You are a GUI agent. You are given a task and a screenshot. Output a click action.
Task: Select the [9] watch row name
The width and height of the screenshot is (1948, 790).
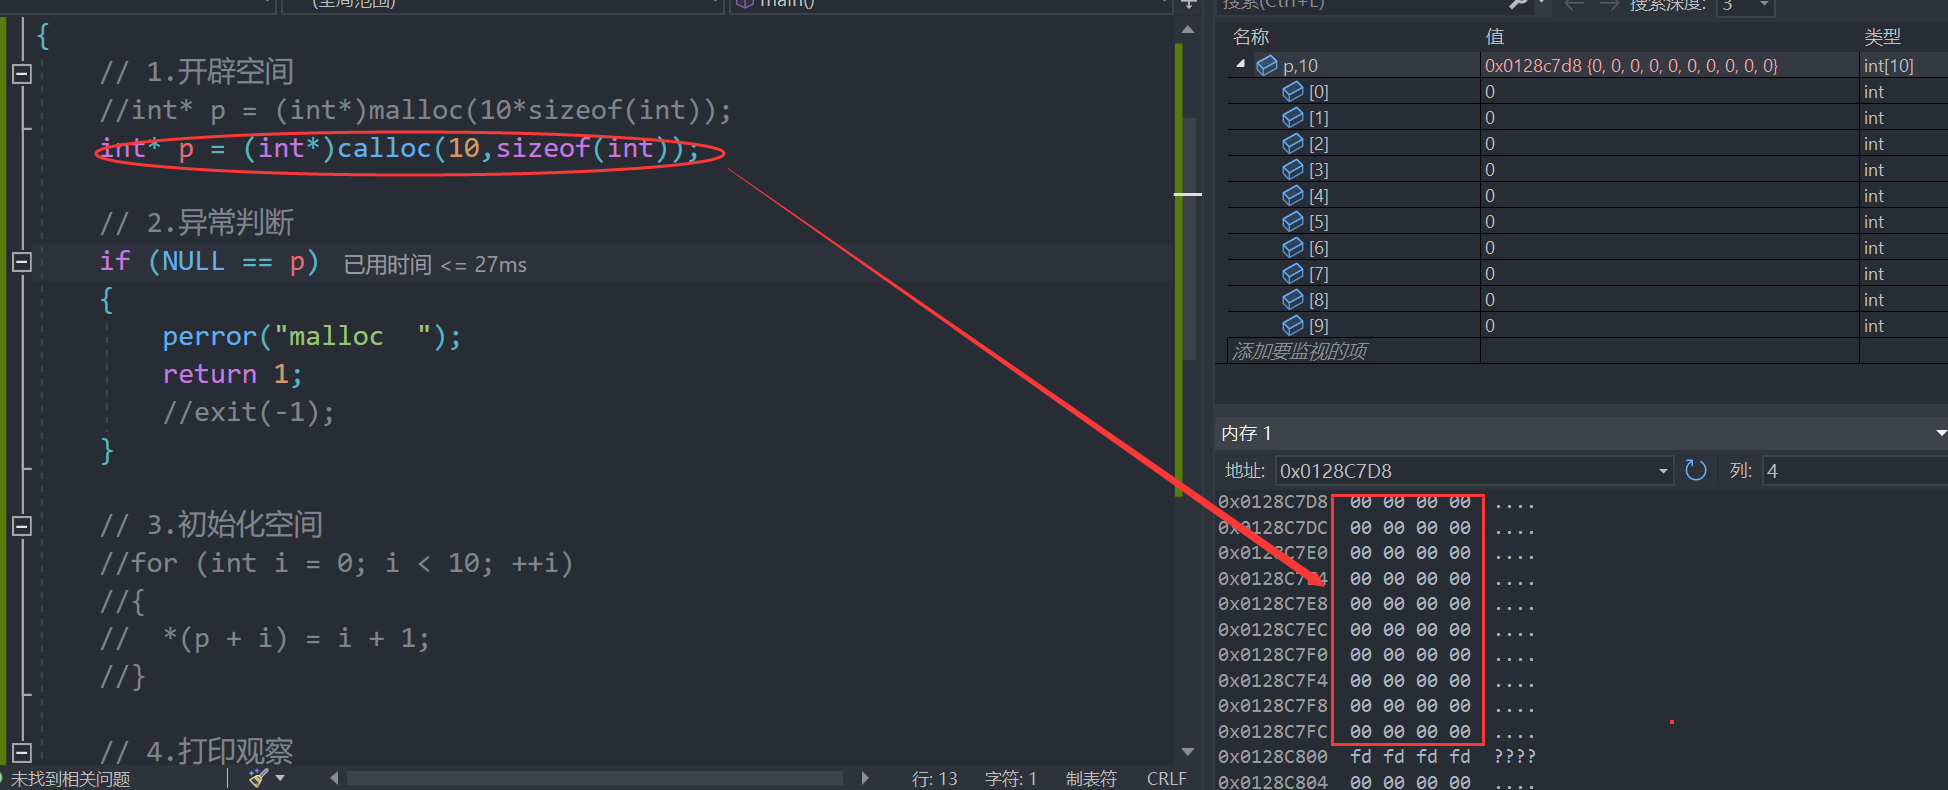(x=1319, y=326)
